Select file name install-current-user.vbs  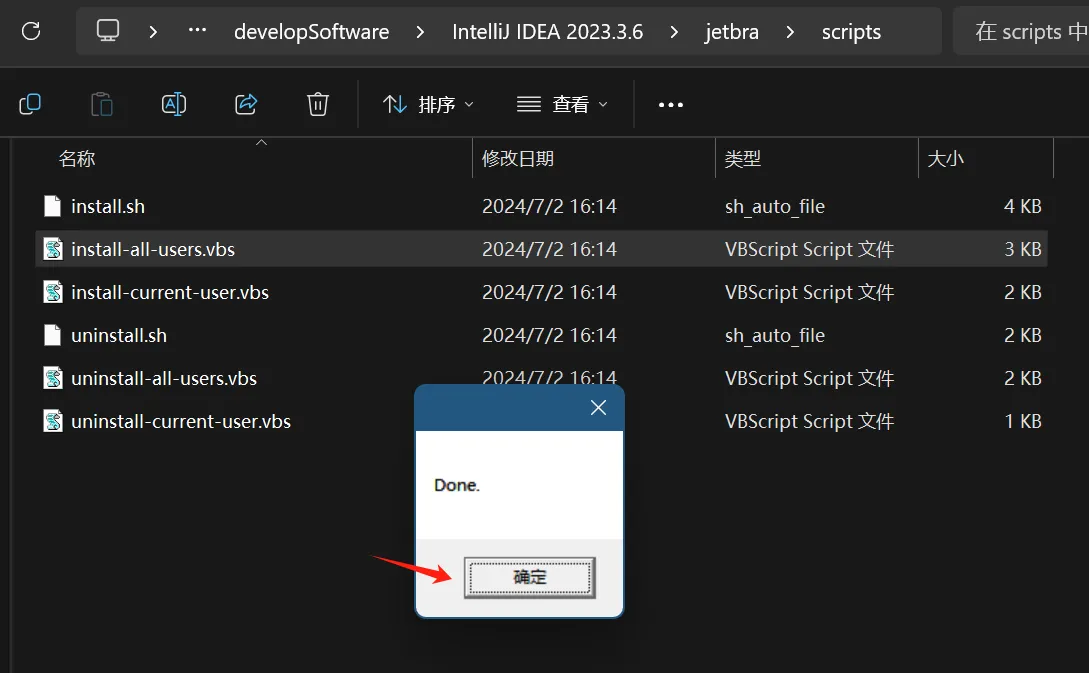pyautogui.click(x=169, y=292)
